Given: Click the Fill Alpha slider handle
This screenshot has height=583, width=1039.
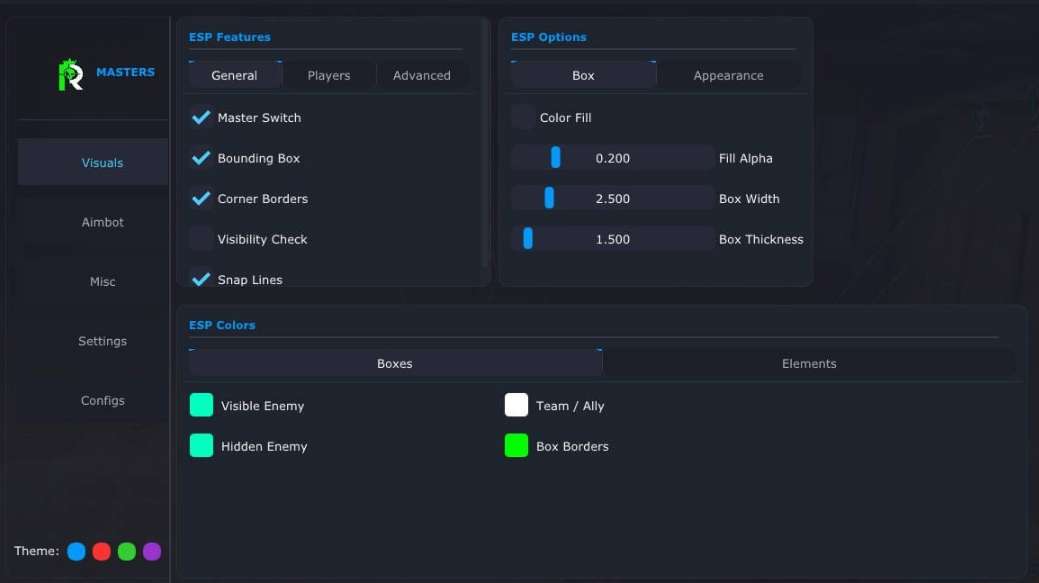Looking at the screenshot, I should [x=555, y=158].
